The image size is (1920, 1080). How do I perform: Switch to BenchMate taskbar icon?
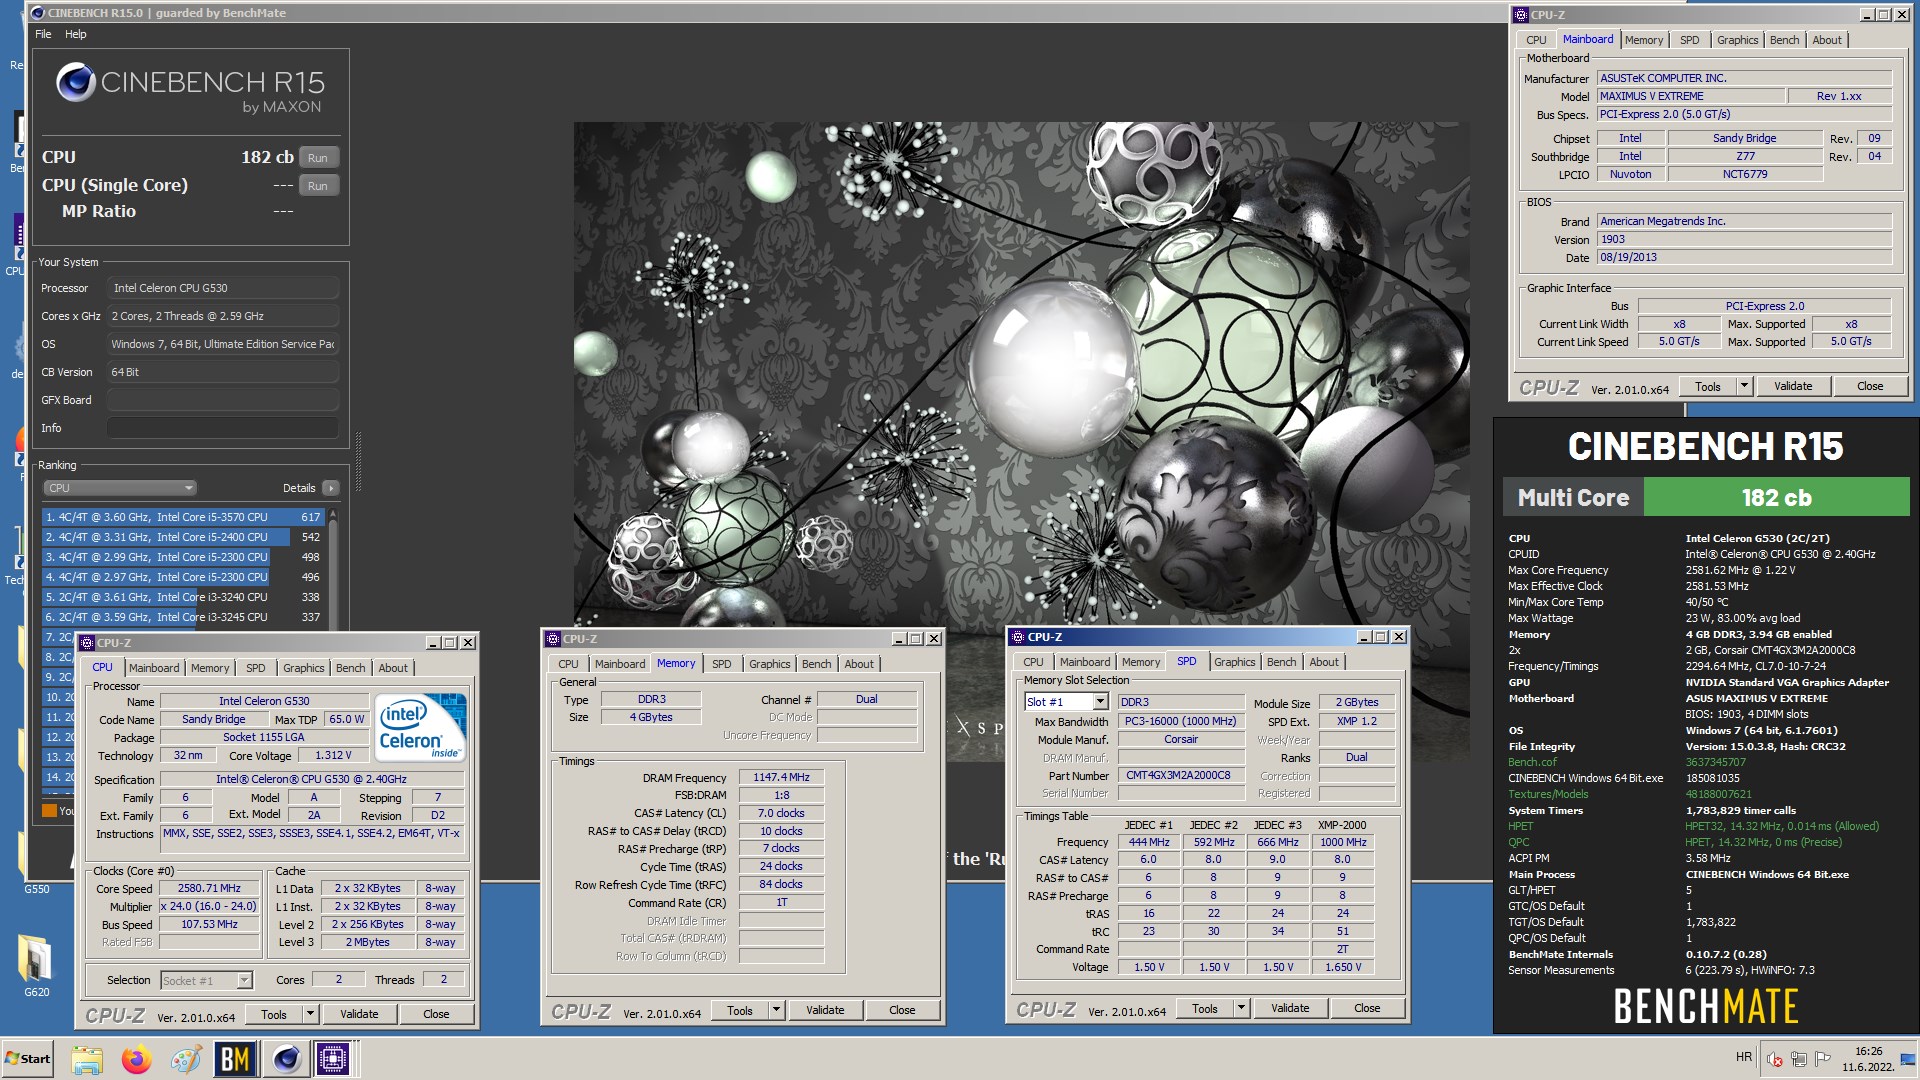[x=235, y=1059]
